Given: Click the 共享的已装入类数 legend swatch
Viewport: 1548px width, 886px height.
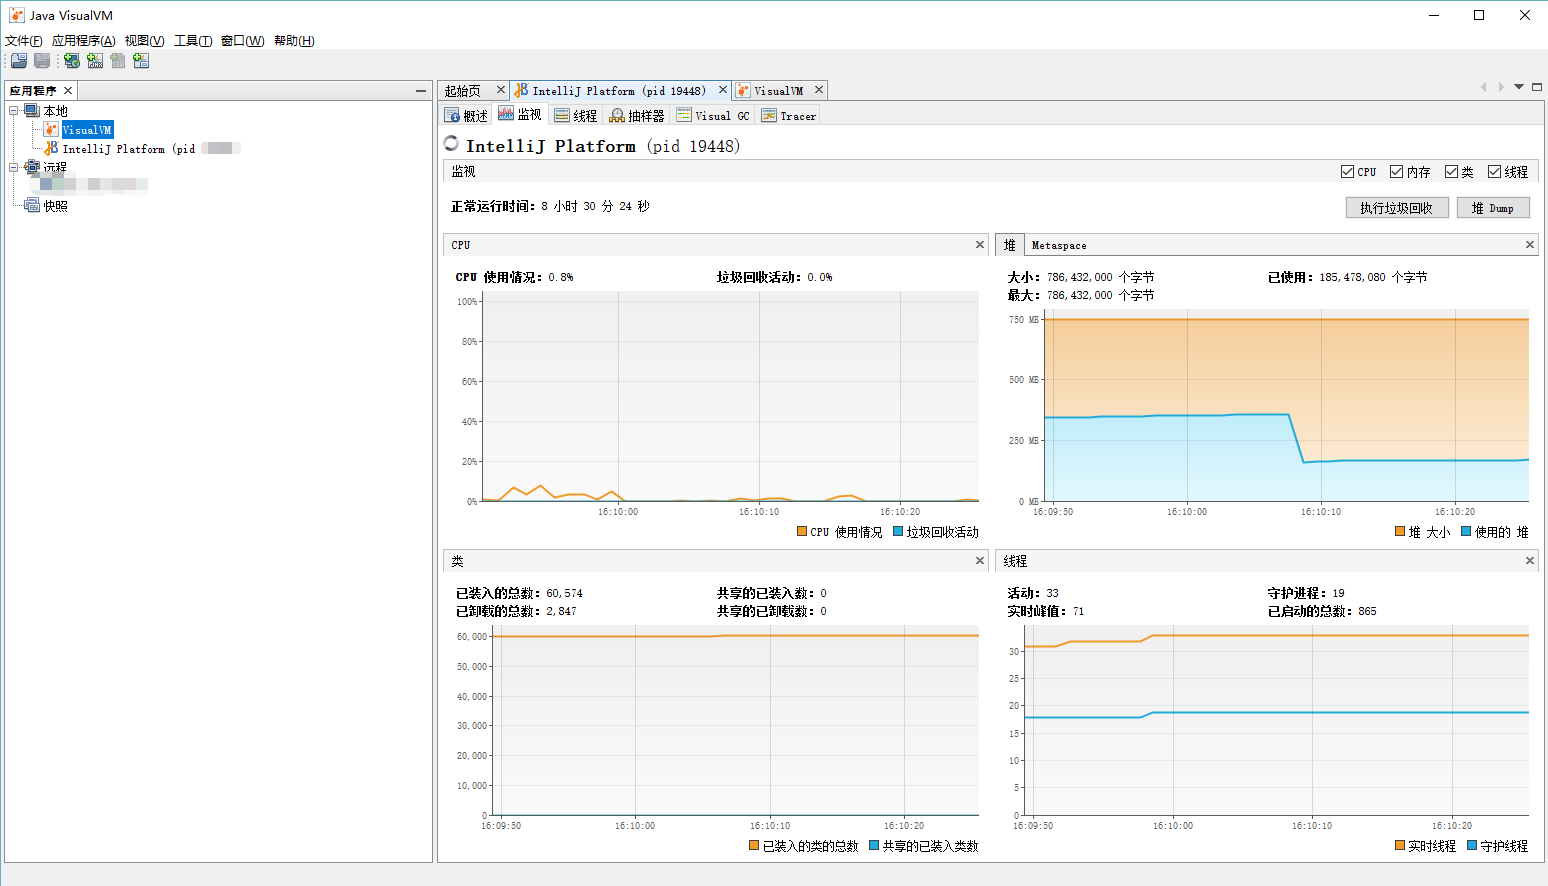Looking at the screenshot, I should [874, 846].
